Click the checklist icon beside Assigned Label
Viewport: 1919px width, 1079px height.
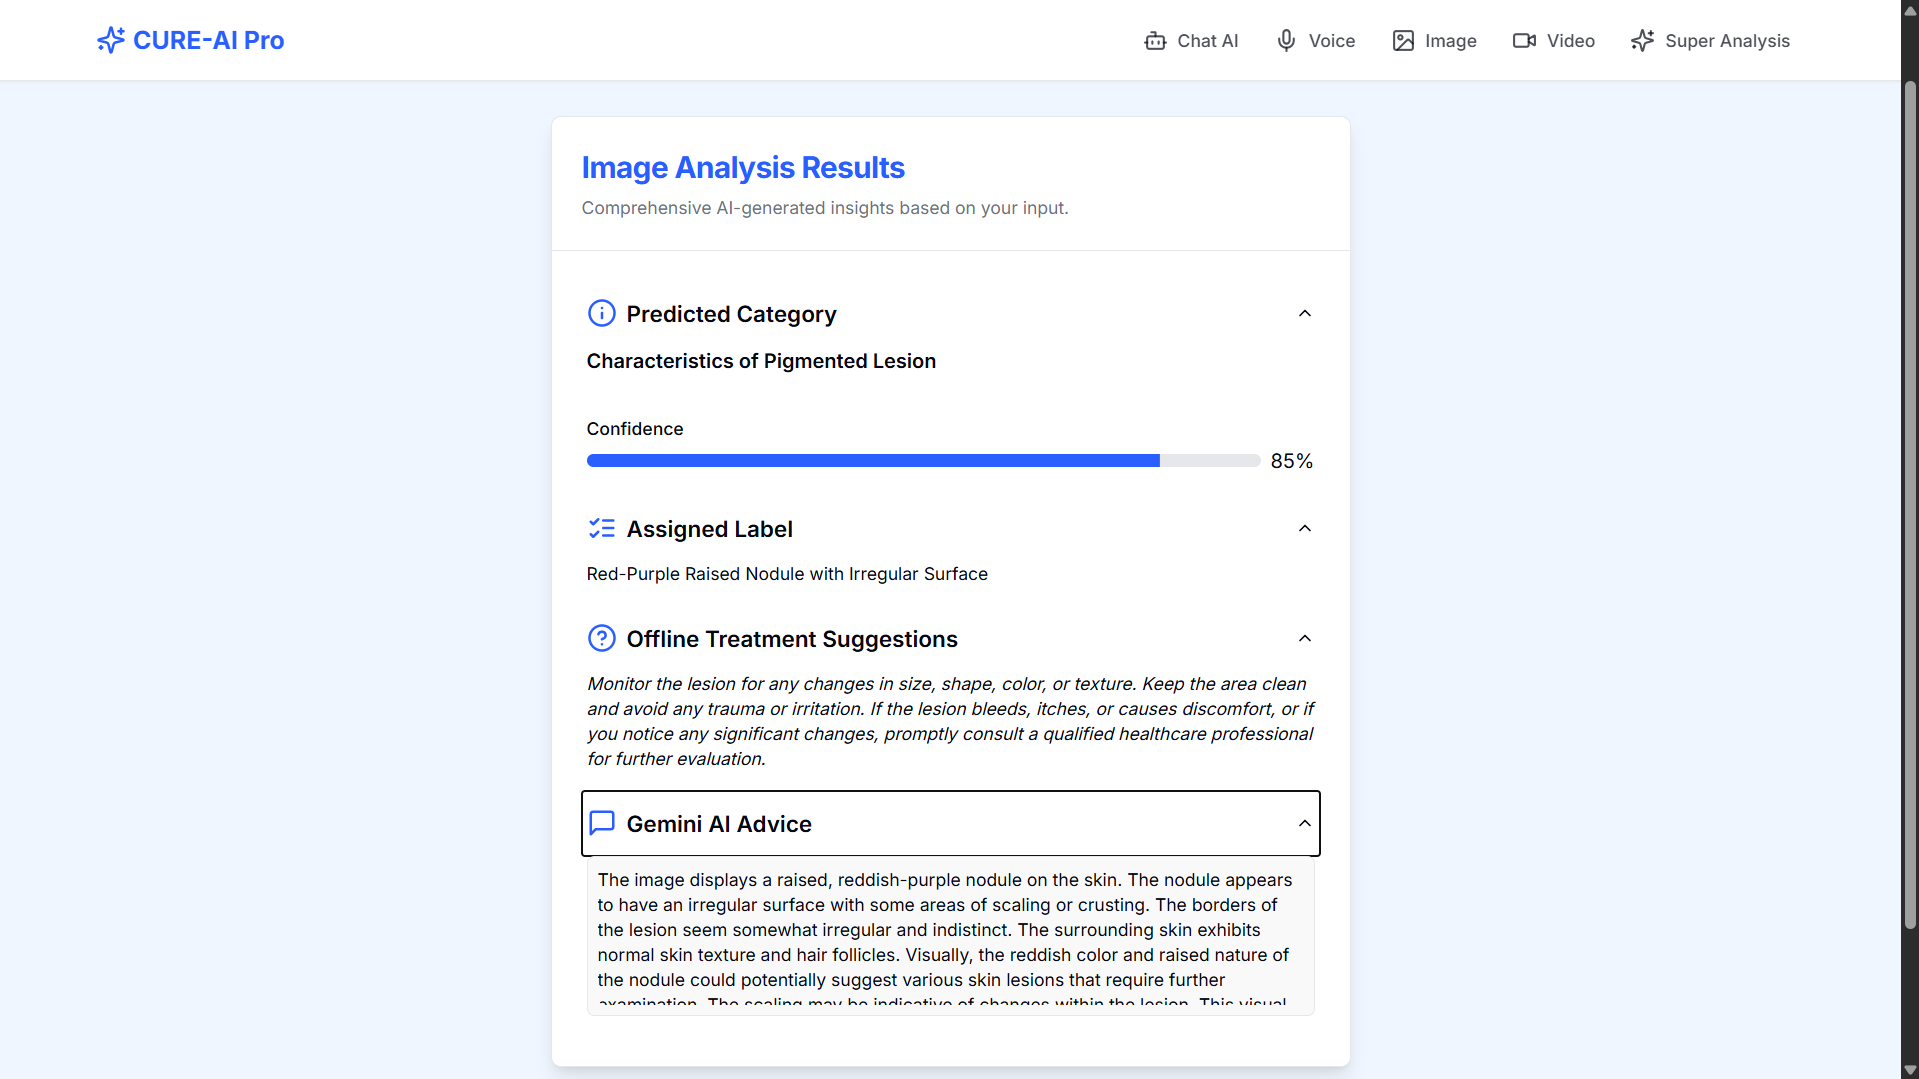click(601, 528)
